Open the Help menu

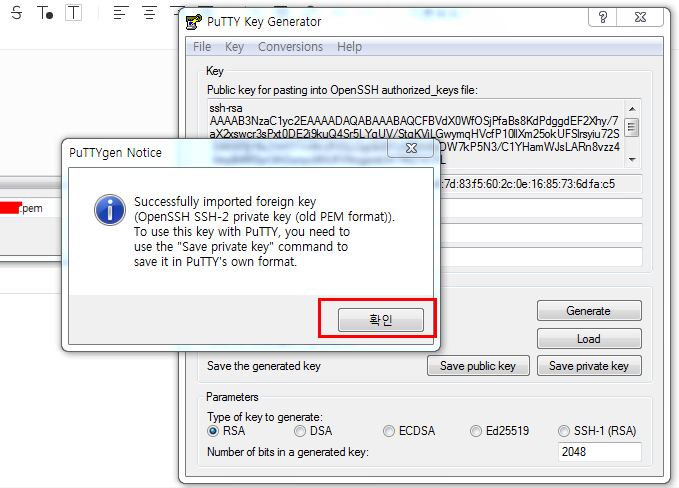click(349, 46)
